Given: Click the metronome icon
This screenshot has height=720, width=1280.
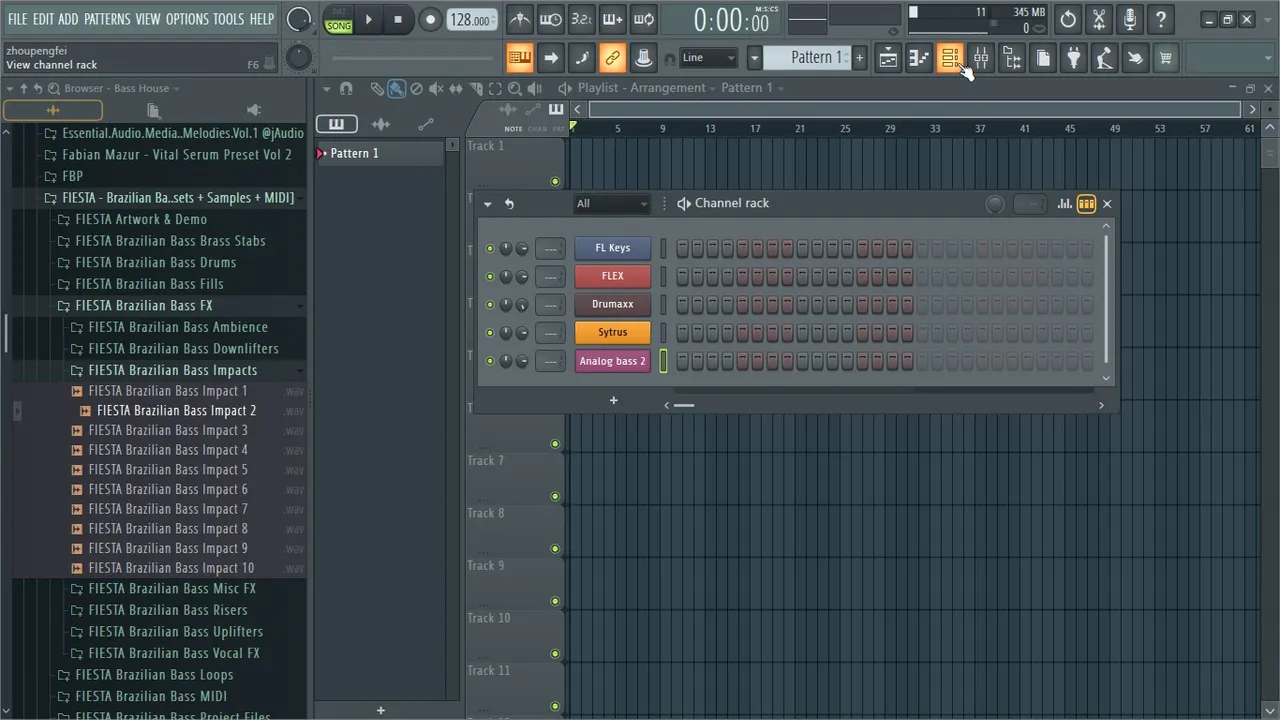Looking at the screenshot, I should point(520,19).
